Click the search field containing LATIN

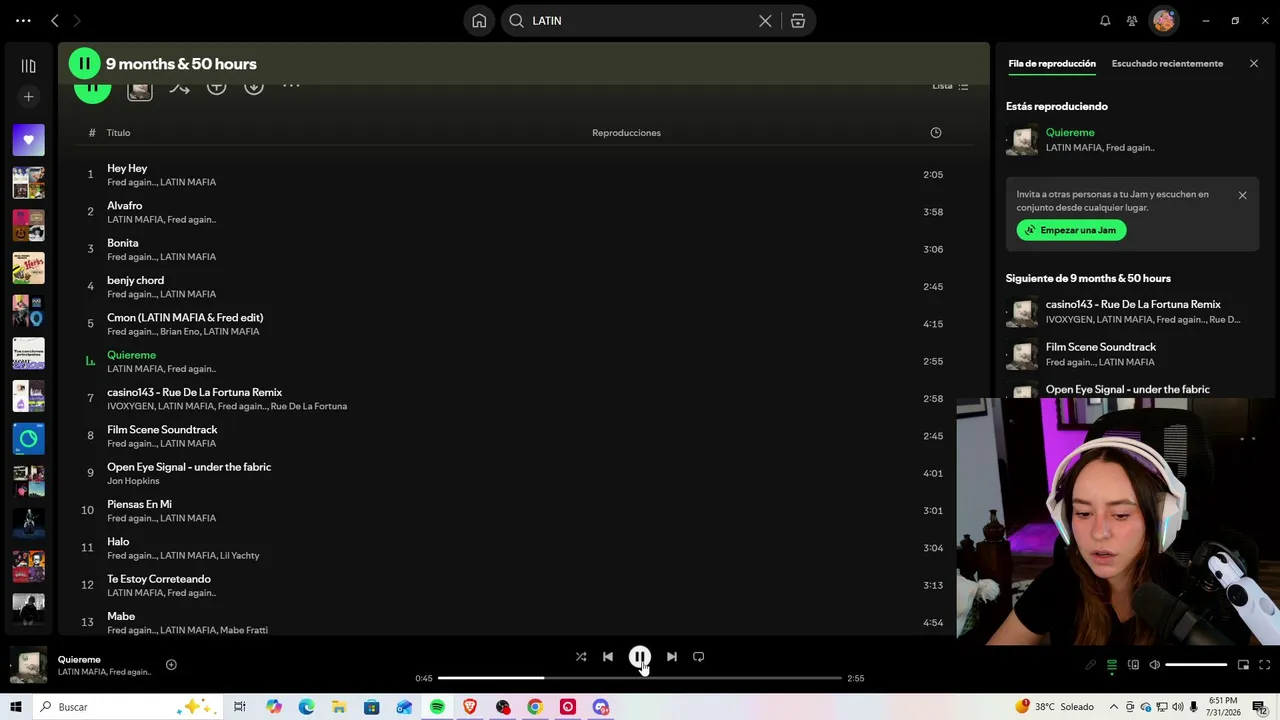tap(640, 21)
